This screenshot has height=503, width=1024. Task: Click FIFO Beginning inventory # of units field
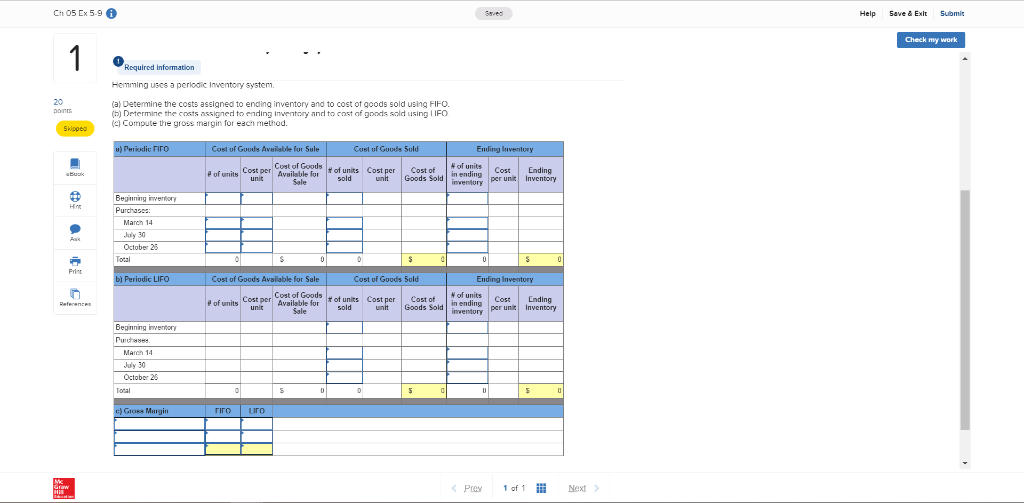[223, 198]
